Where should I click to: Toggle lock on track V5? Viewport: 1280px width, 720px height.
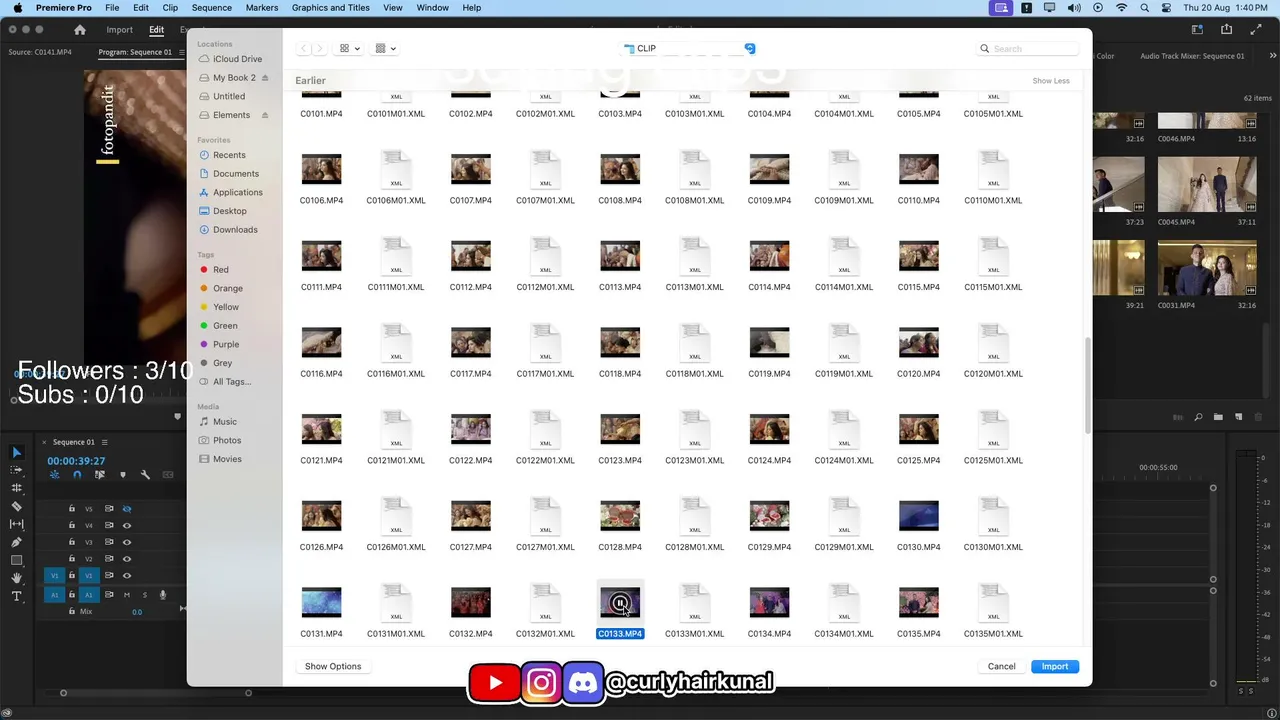[x=72, y=509]
